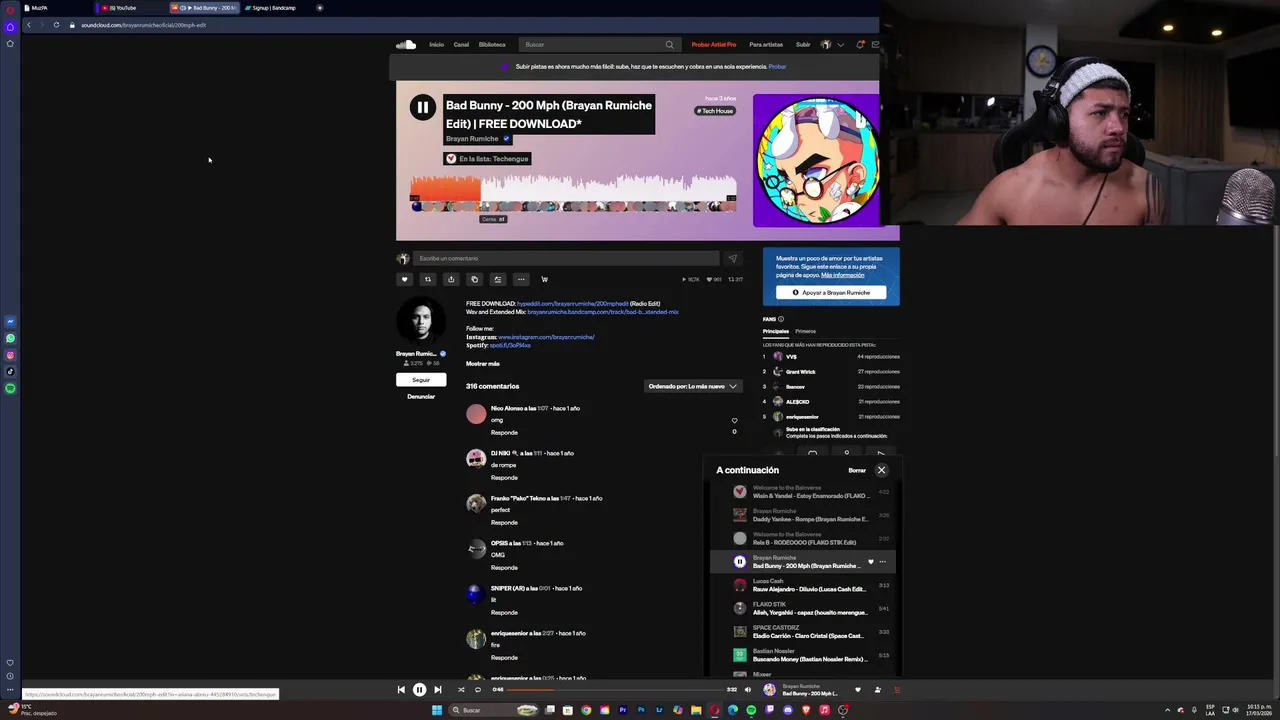Select the Principales fans tab
Image resolution: width=1280 pixels, height=720 pixels.
(776, 331)
